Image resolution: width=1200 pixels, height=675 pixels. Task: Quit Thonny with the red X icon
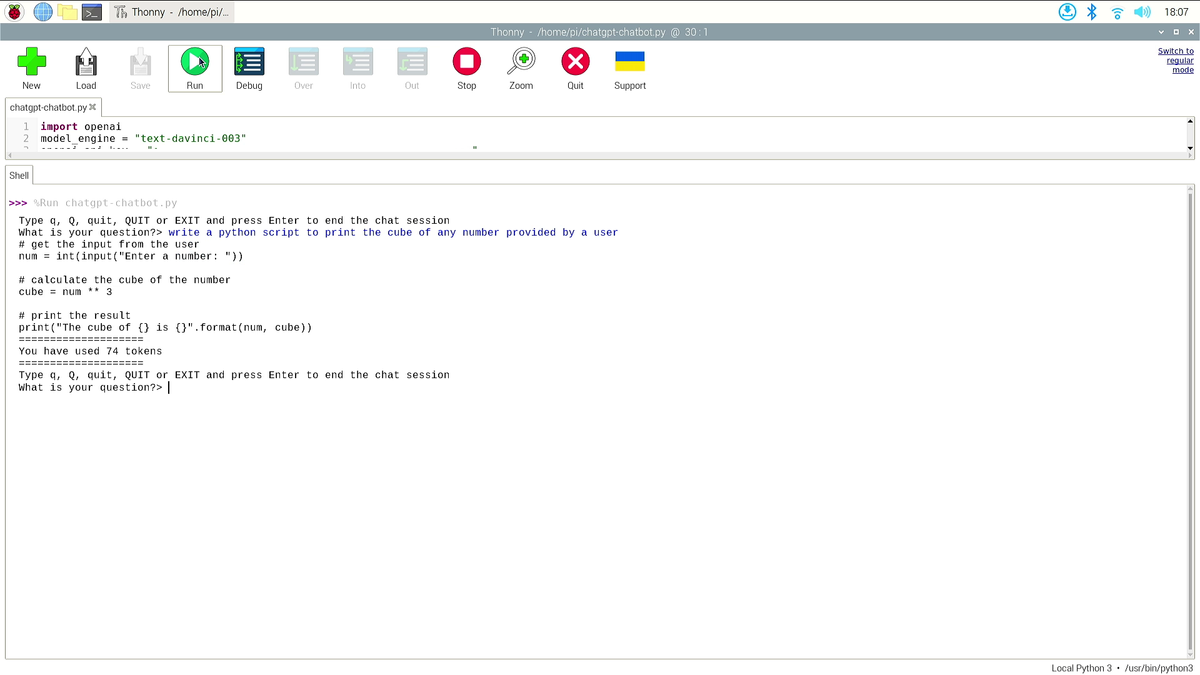point(575,68)
